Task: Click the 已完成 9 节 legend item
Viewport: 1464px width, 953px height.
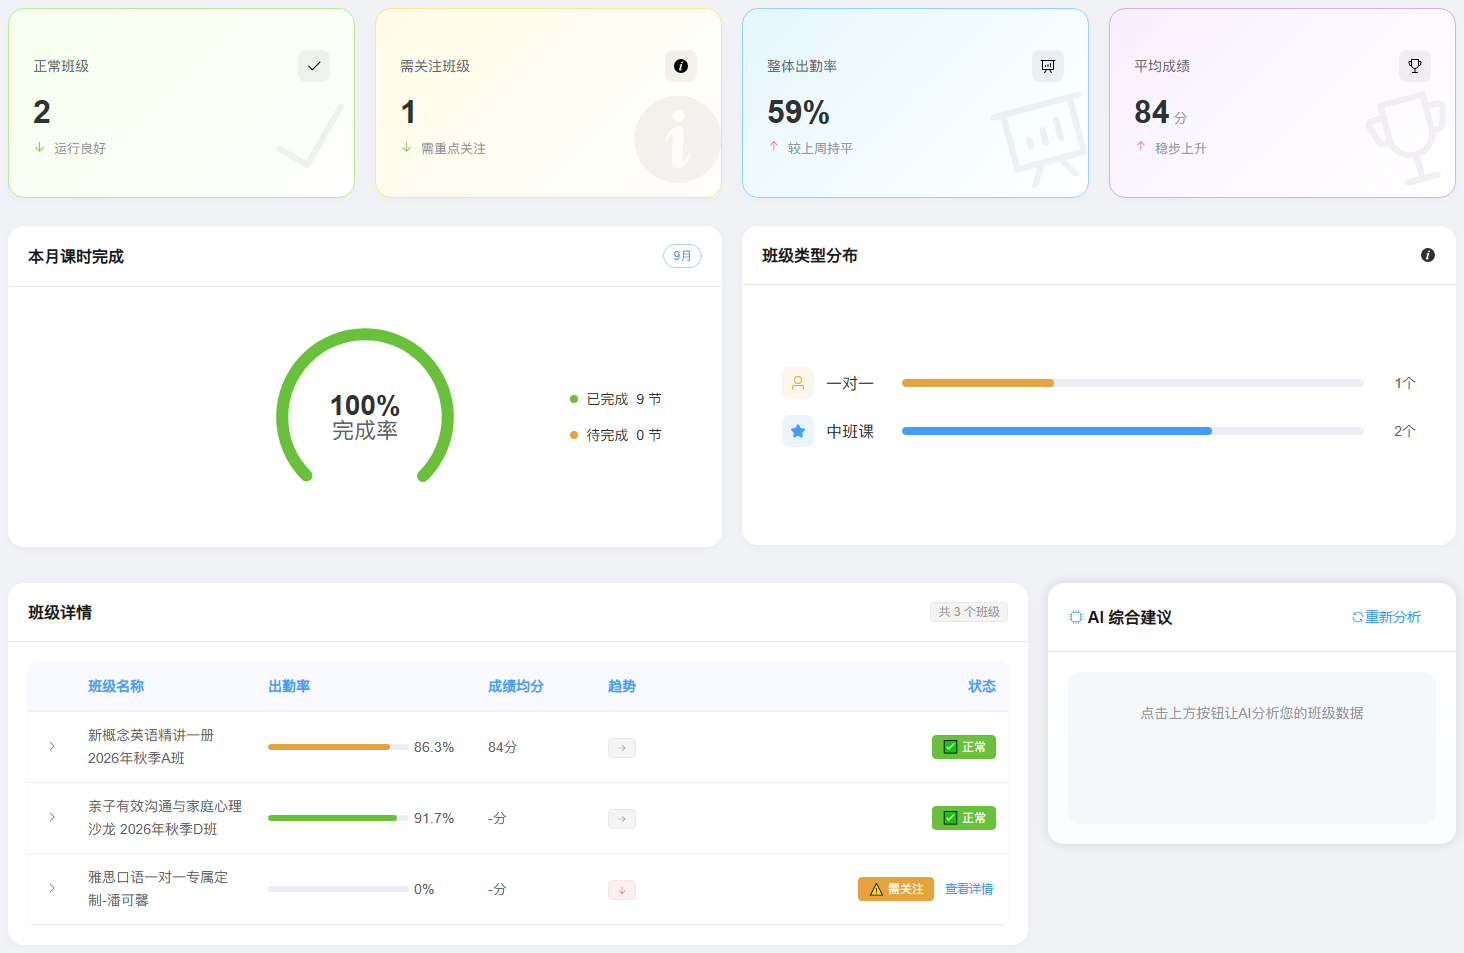Action: pyautogui.click(x=616, y=399)
